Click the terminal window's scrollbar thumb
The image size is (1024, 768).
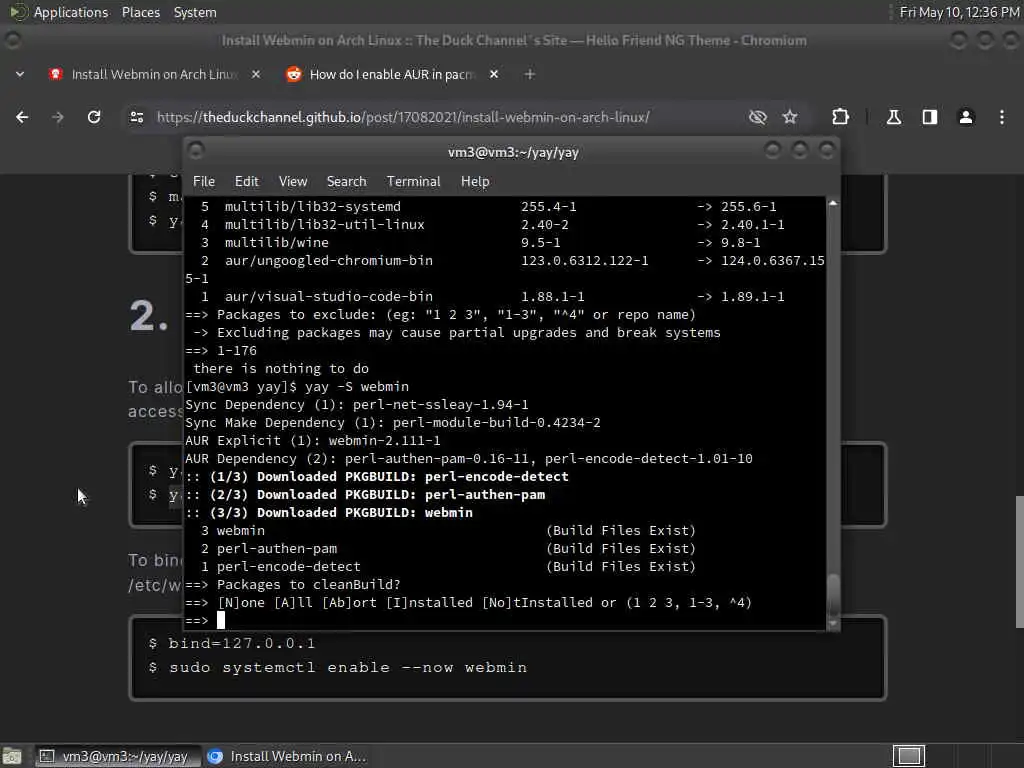833,594
